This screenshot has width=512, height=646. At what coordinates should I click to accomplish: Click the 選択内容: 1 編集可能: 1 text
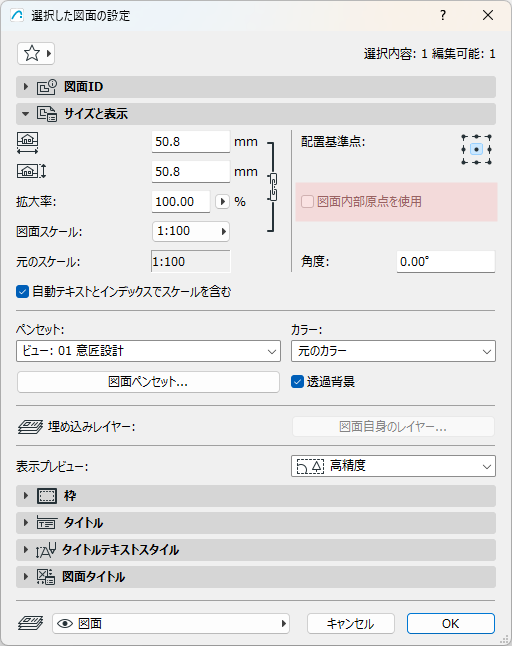coord(430,54)
